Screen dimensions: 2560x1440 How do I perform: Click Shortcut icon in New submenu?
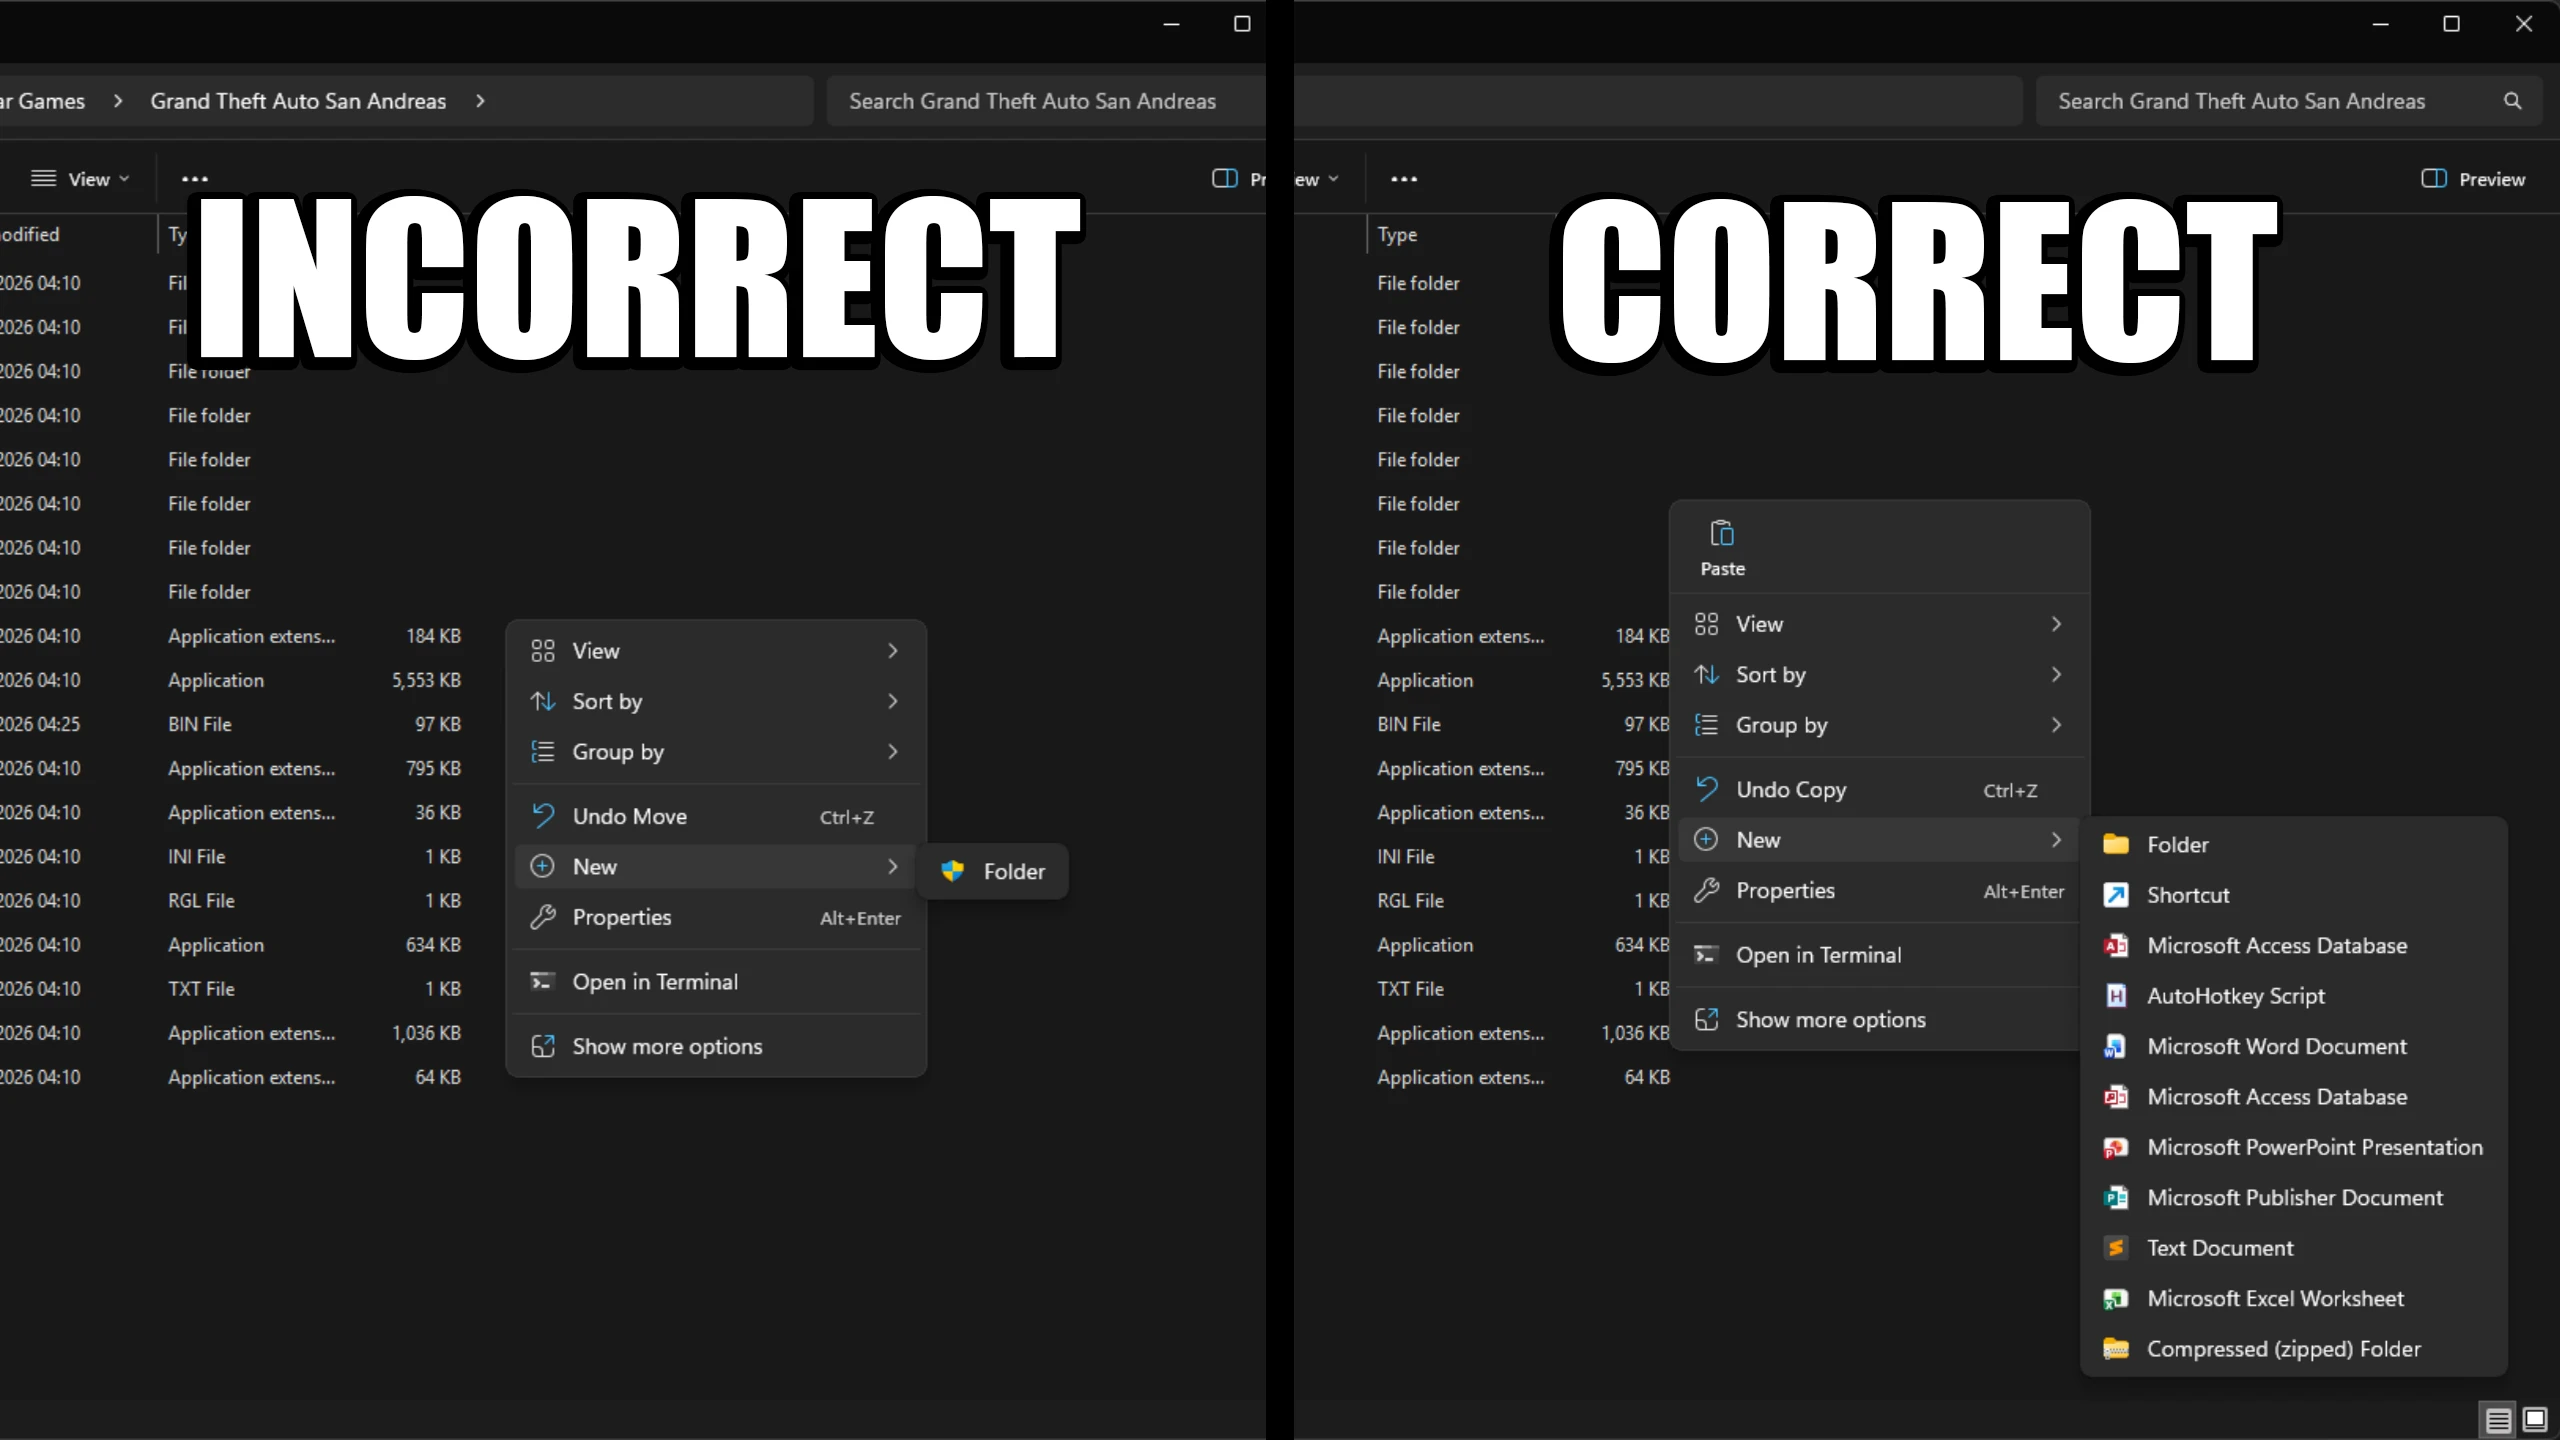click(x=2116, y=895)
